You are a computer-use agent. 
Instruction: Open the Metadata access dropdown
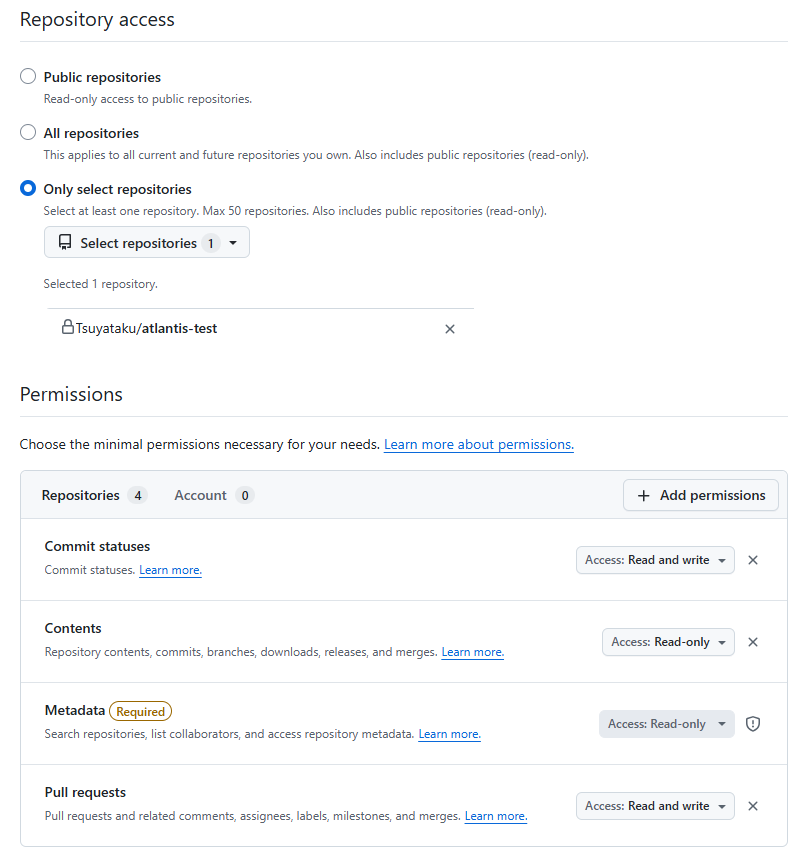pos(666,724)
